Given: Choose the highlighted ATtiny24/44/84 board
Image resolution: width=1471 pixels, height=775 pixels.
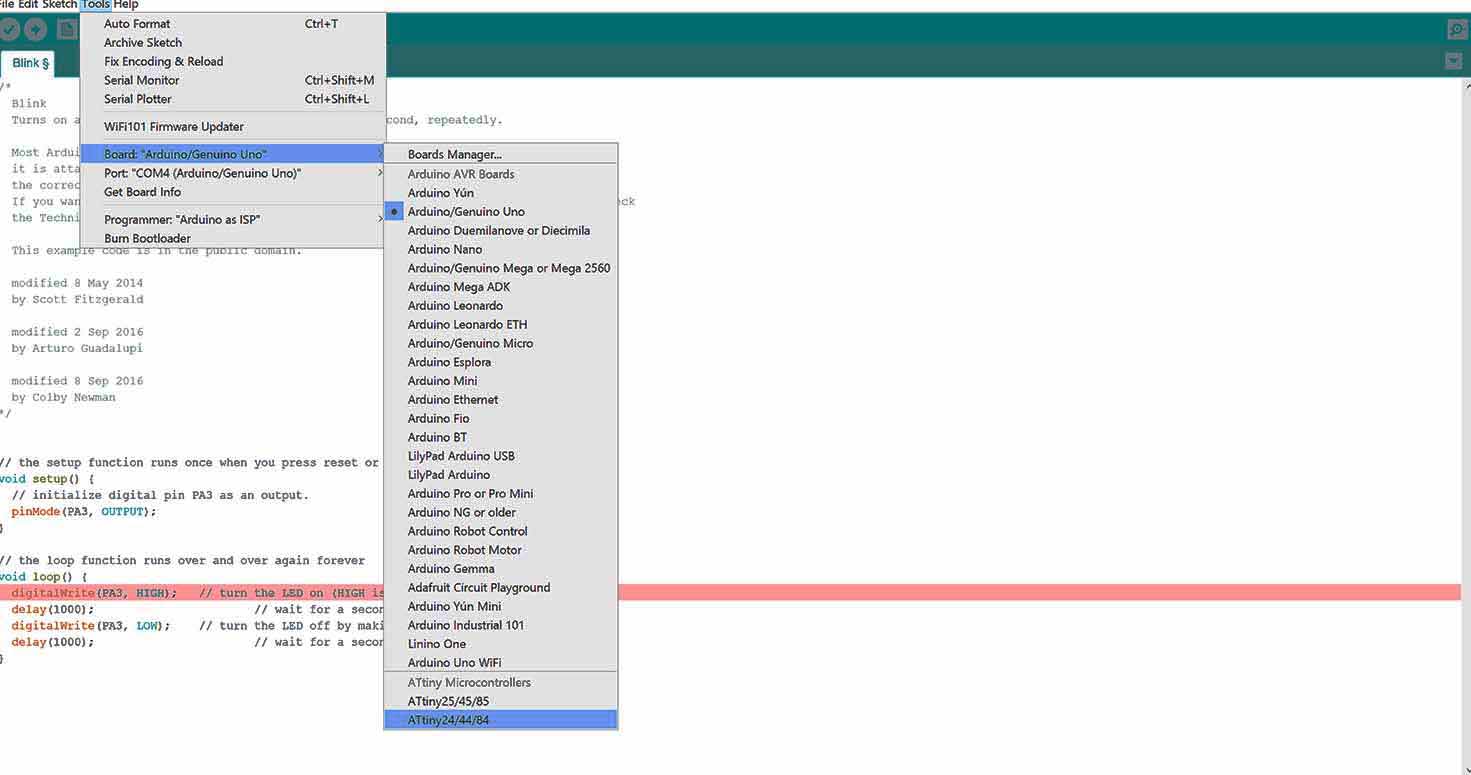Looking at the screenshot, I should 501,720.
